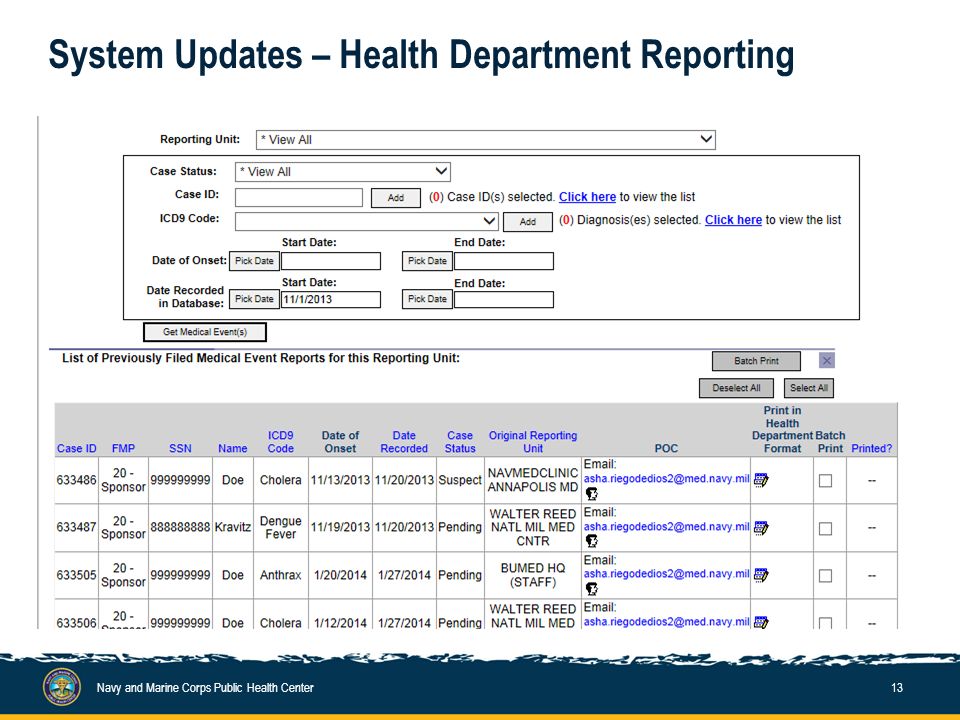
Task: Check Batch Print box for case 633487
Action: tap(825, 528)
